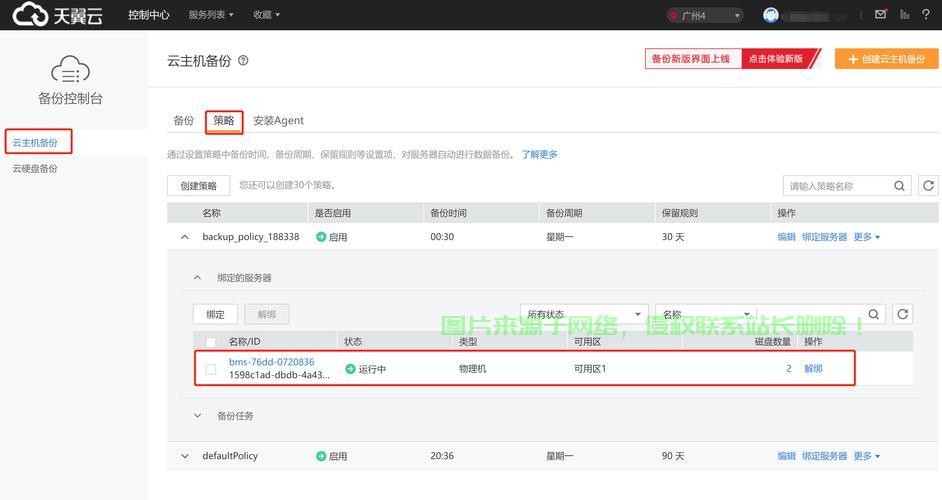Tick the select-all checkbox in server table header

(211, 342)
